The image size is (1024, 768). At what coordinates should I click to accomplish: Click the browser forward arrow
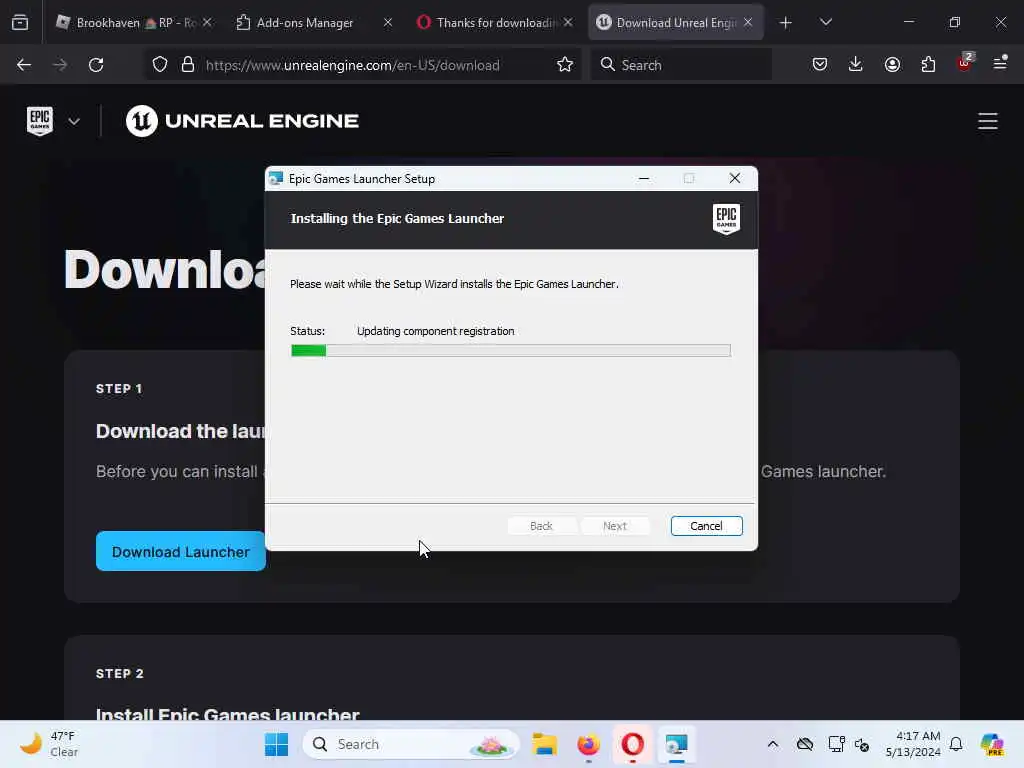(x=60, y=65)
